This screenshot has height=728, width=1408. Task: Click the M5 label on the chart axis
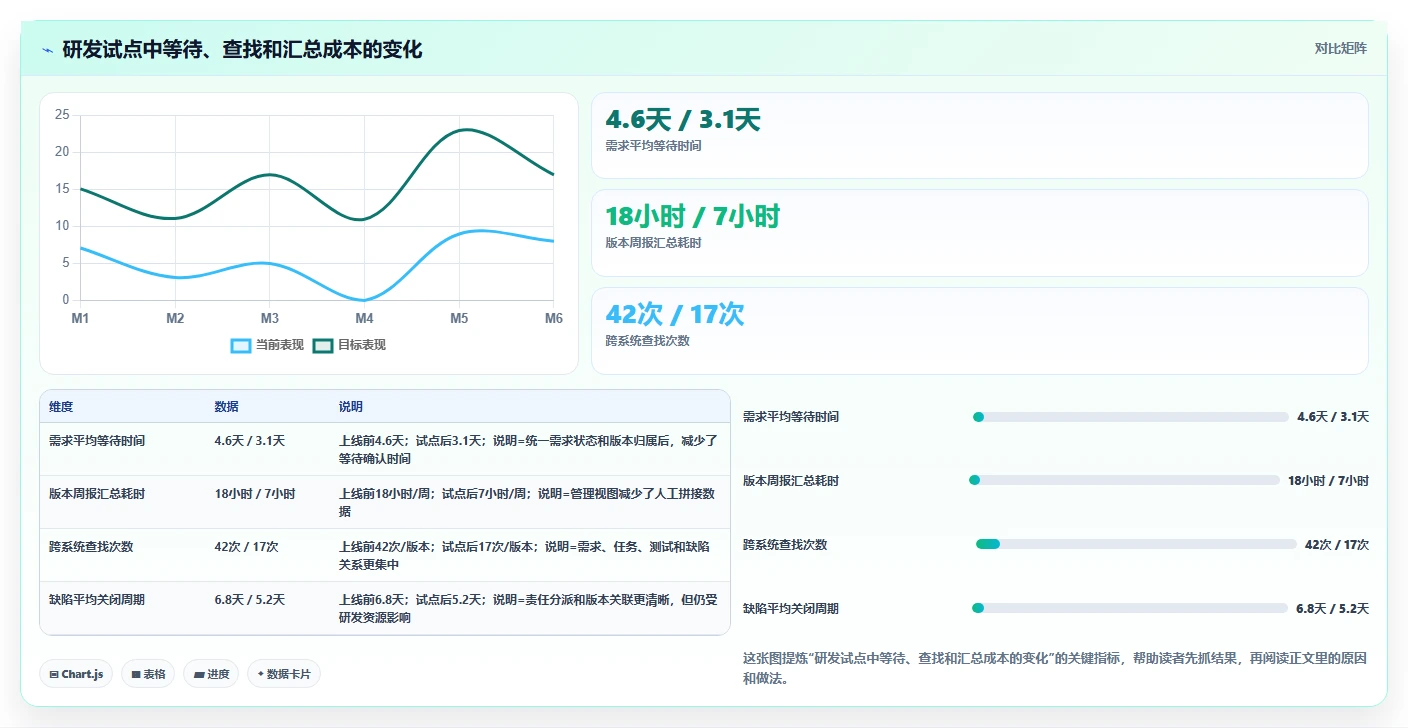tap(459, 318)
